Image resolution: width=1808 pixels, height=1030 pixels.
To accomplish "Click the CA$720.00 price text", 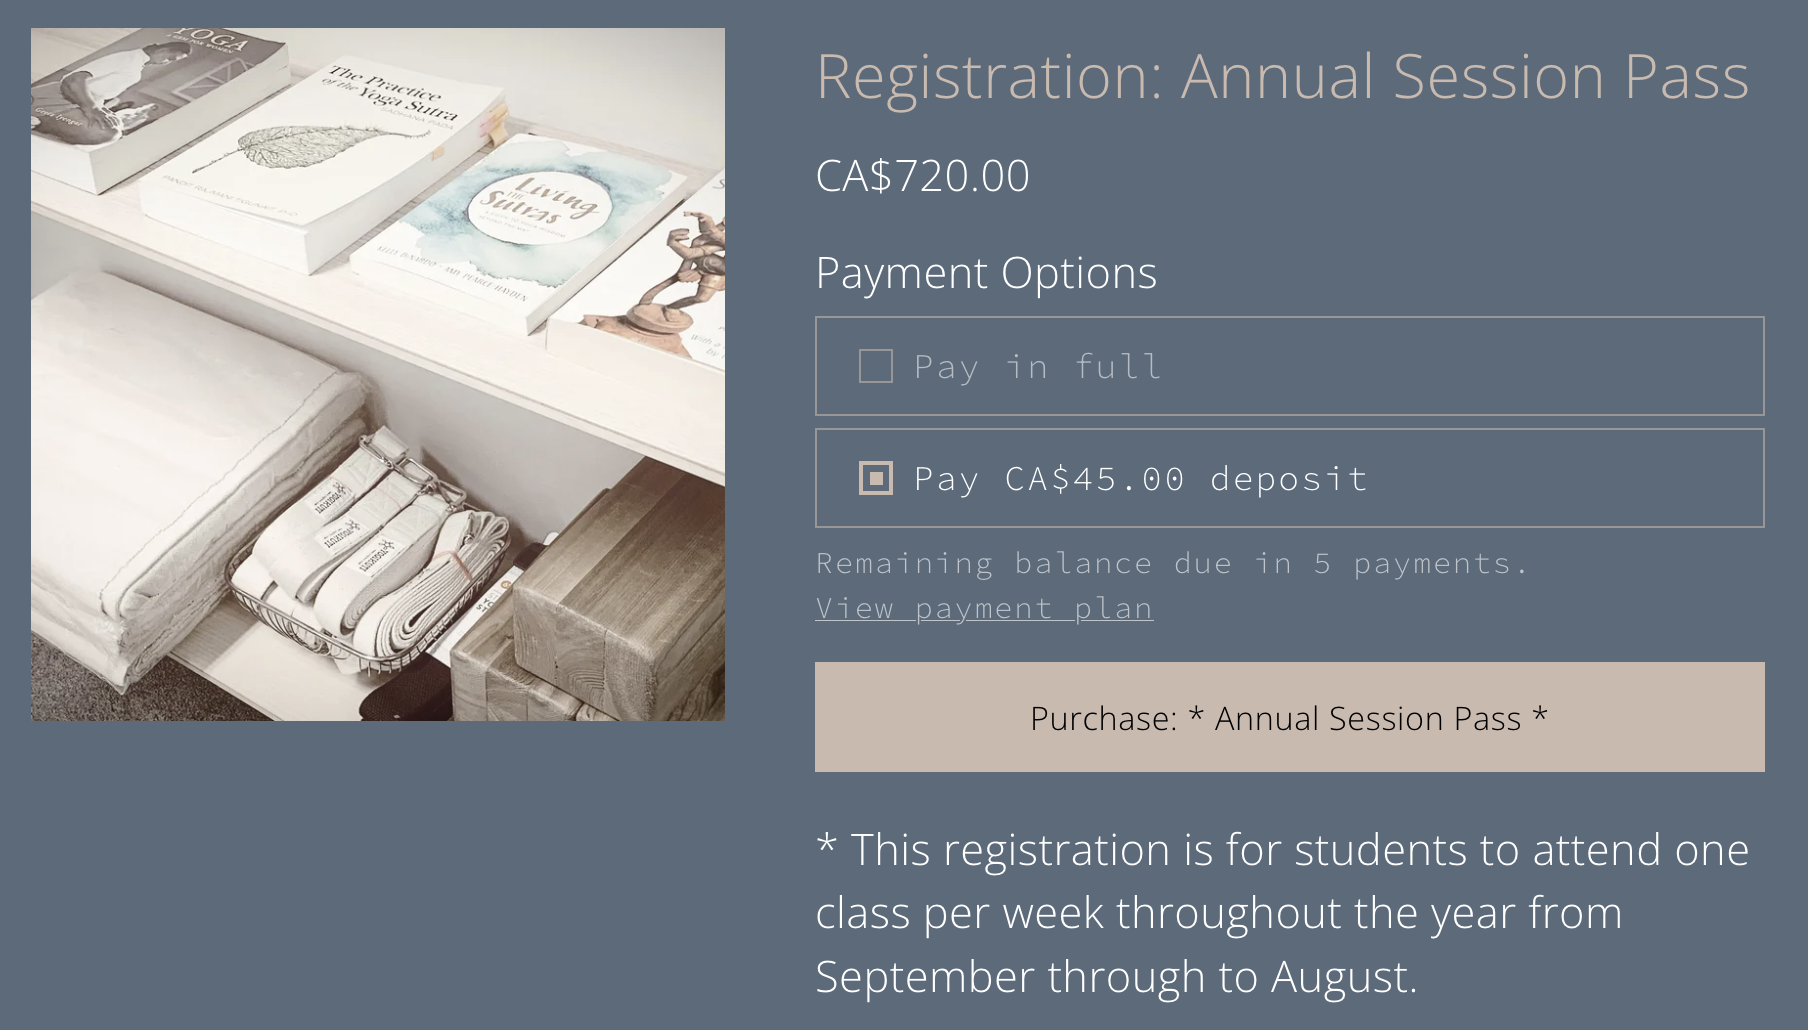I will pos(922,176).
